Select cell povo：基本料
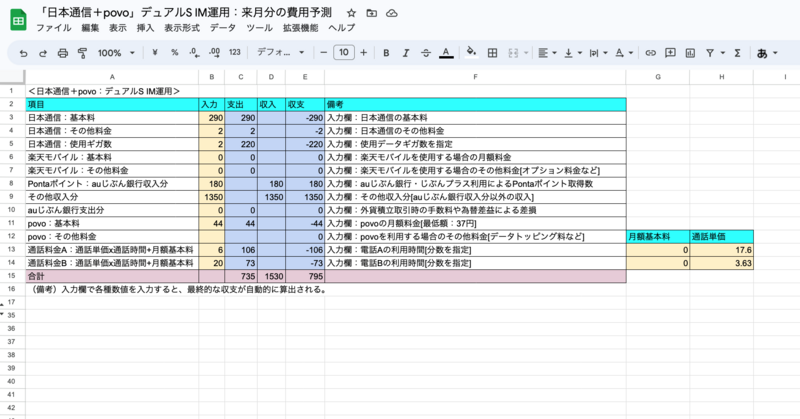Viewport: 800px width, 419px height. (x=112, y=224)
